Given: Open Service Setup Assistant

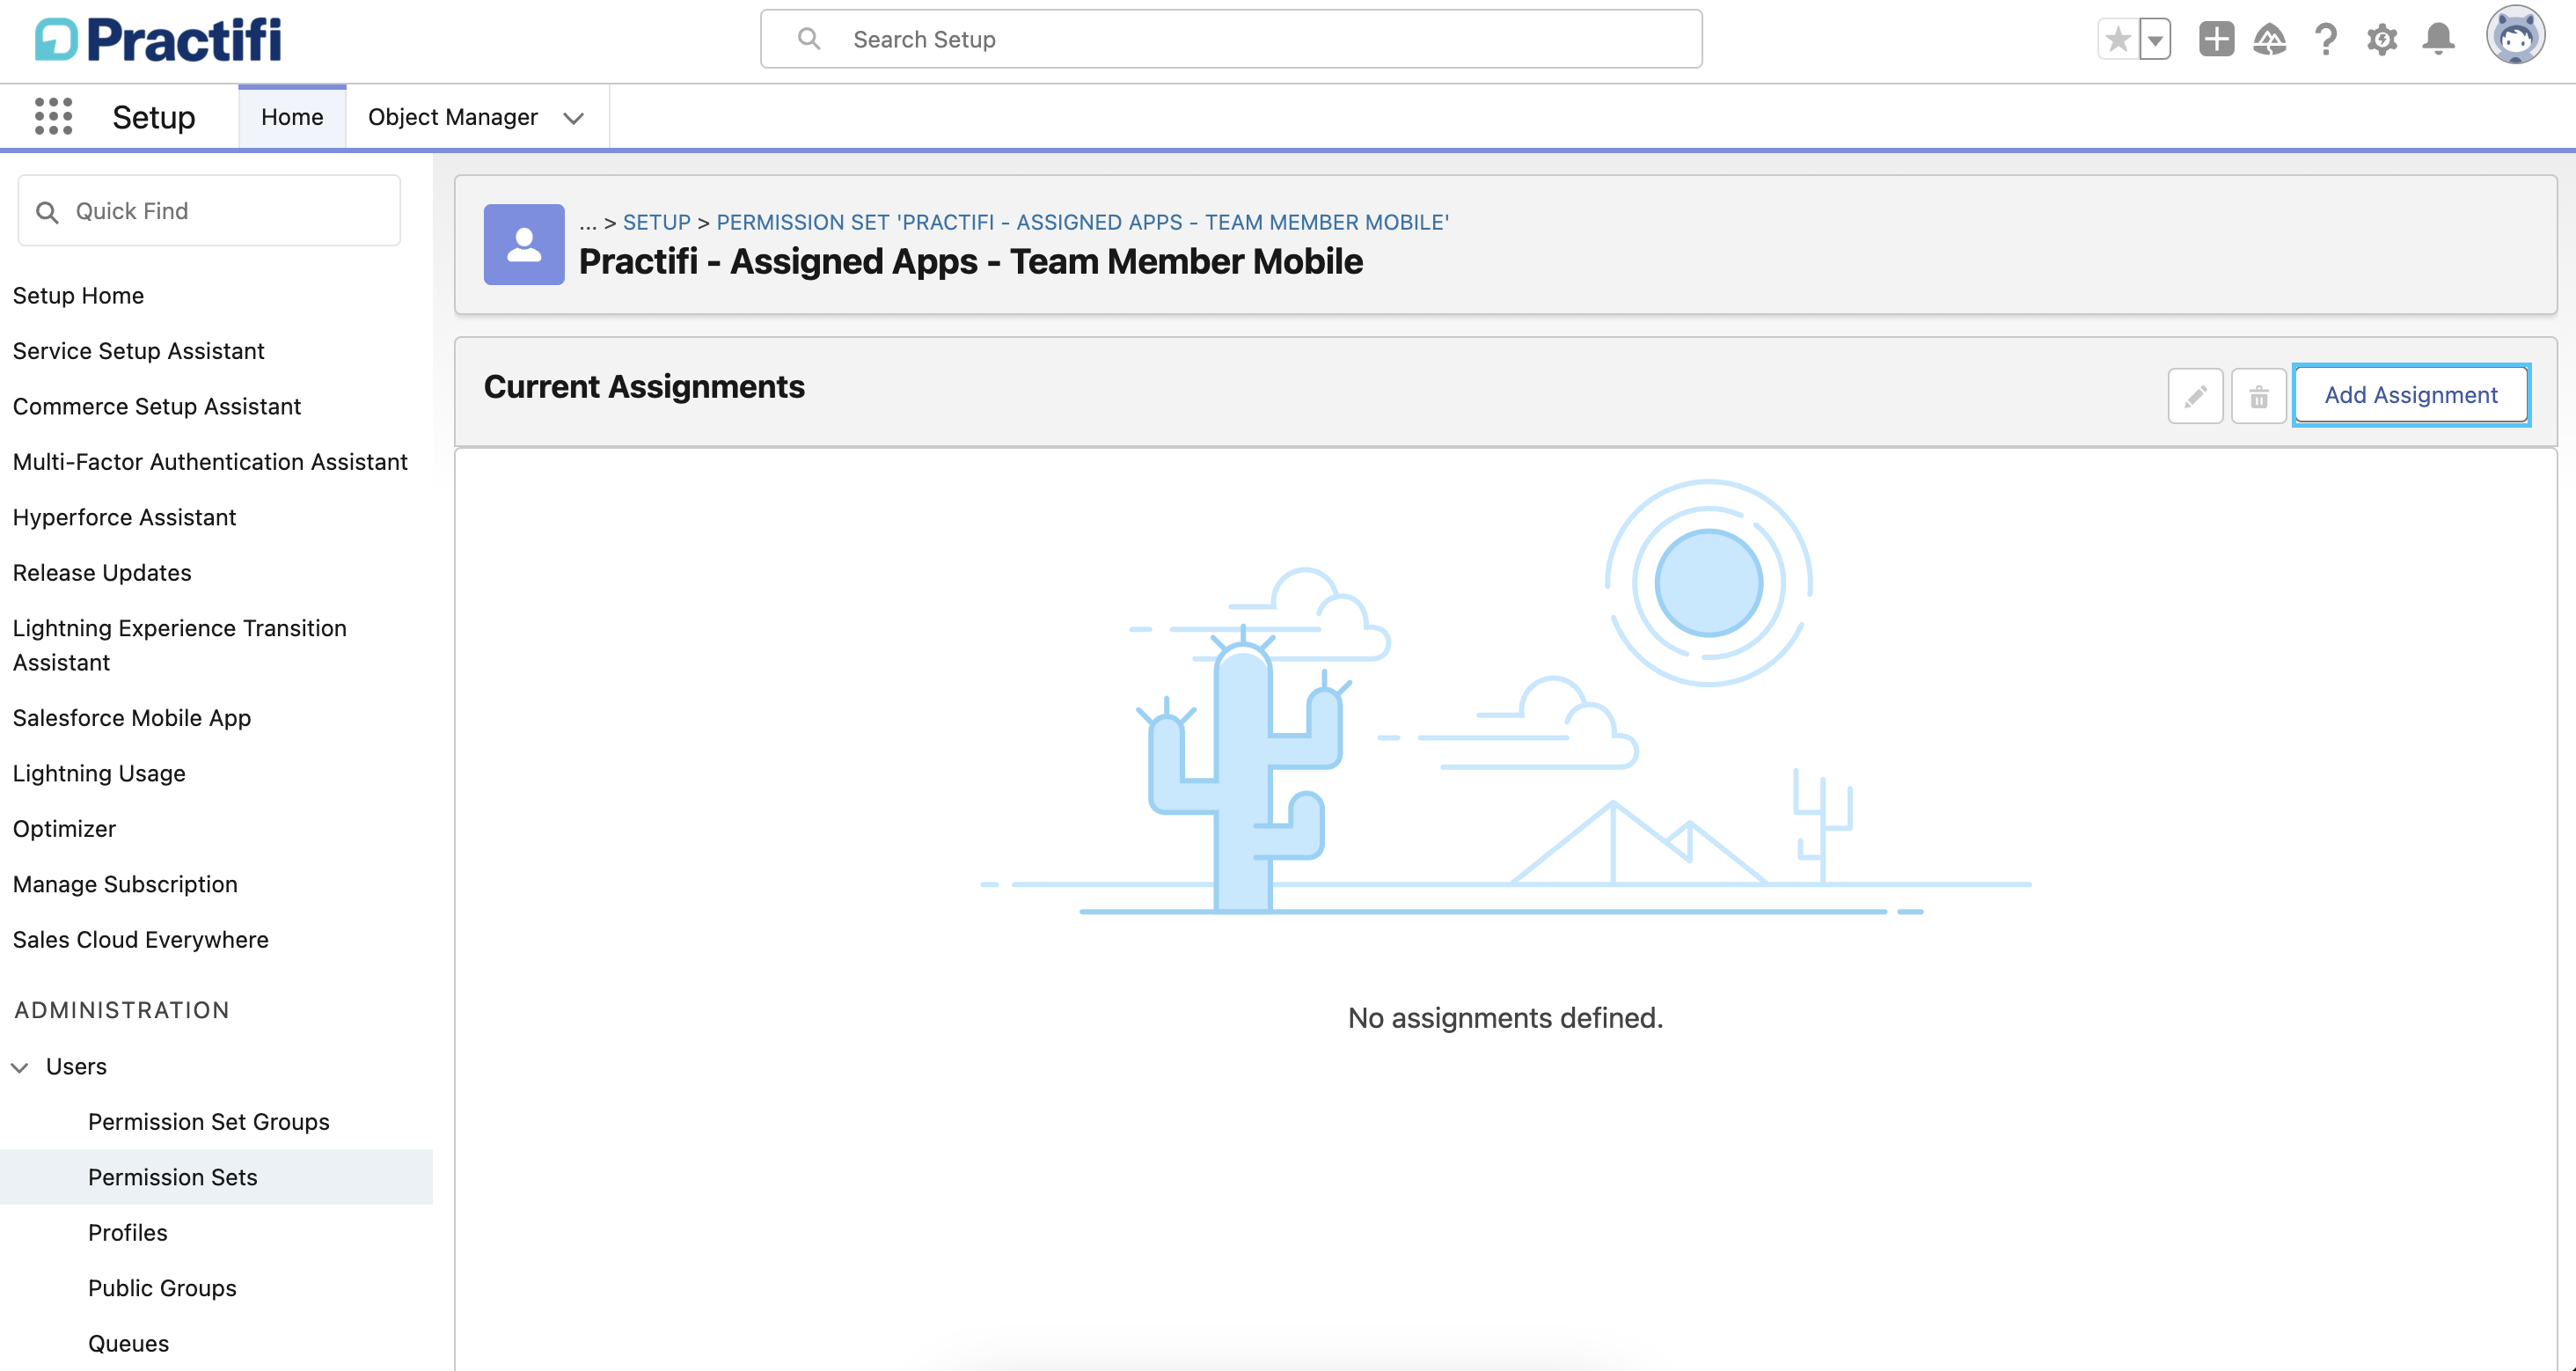Looking at the screenshot, I should pyautogui.click(x=138, y=351).
